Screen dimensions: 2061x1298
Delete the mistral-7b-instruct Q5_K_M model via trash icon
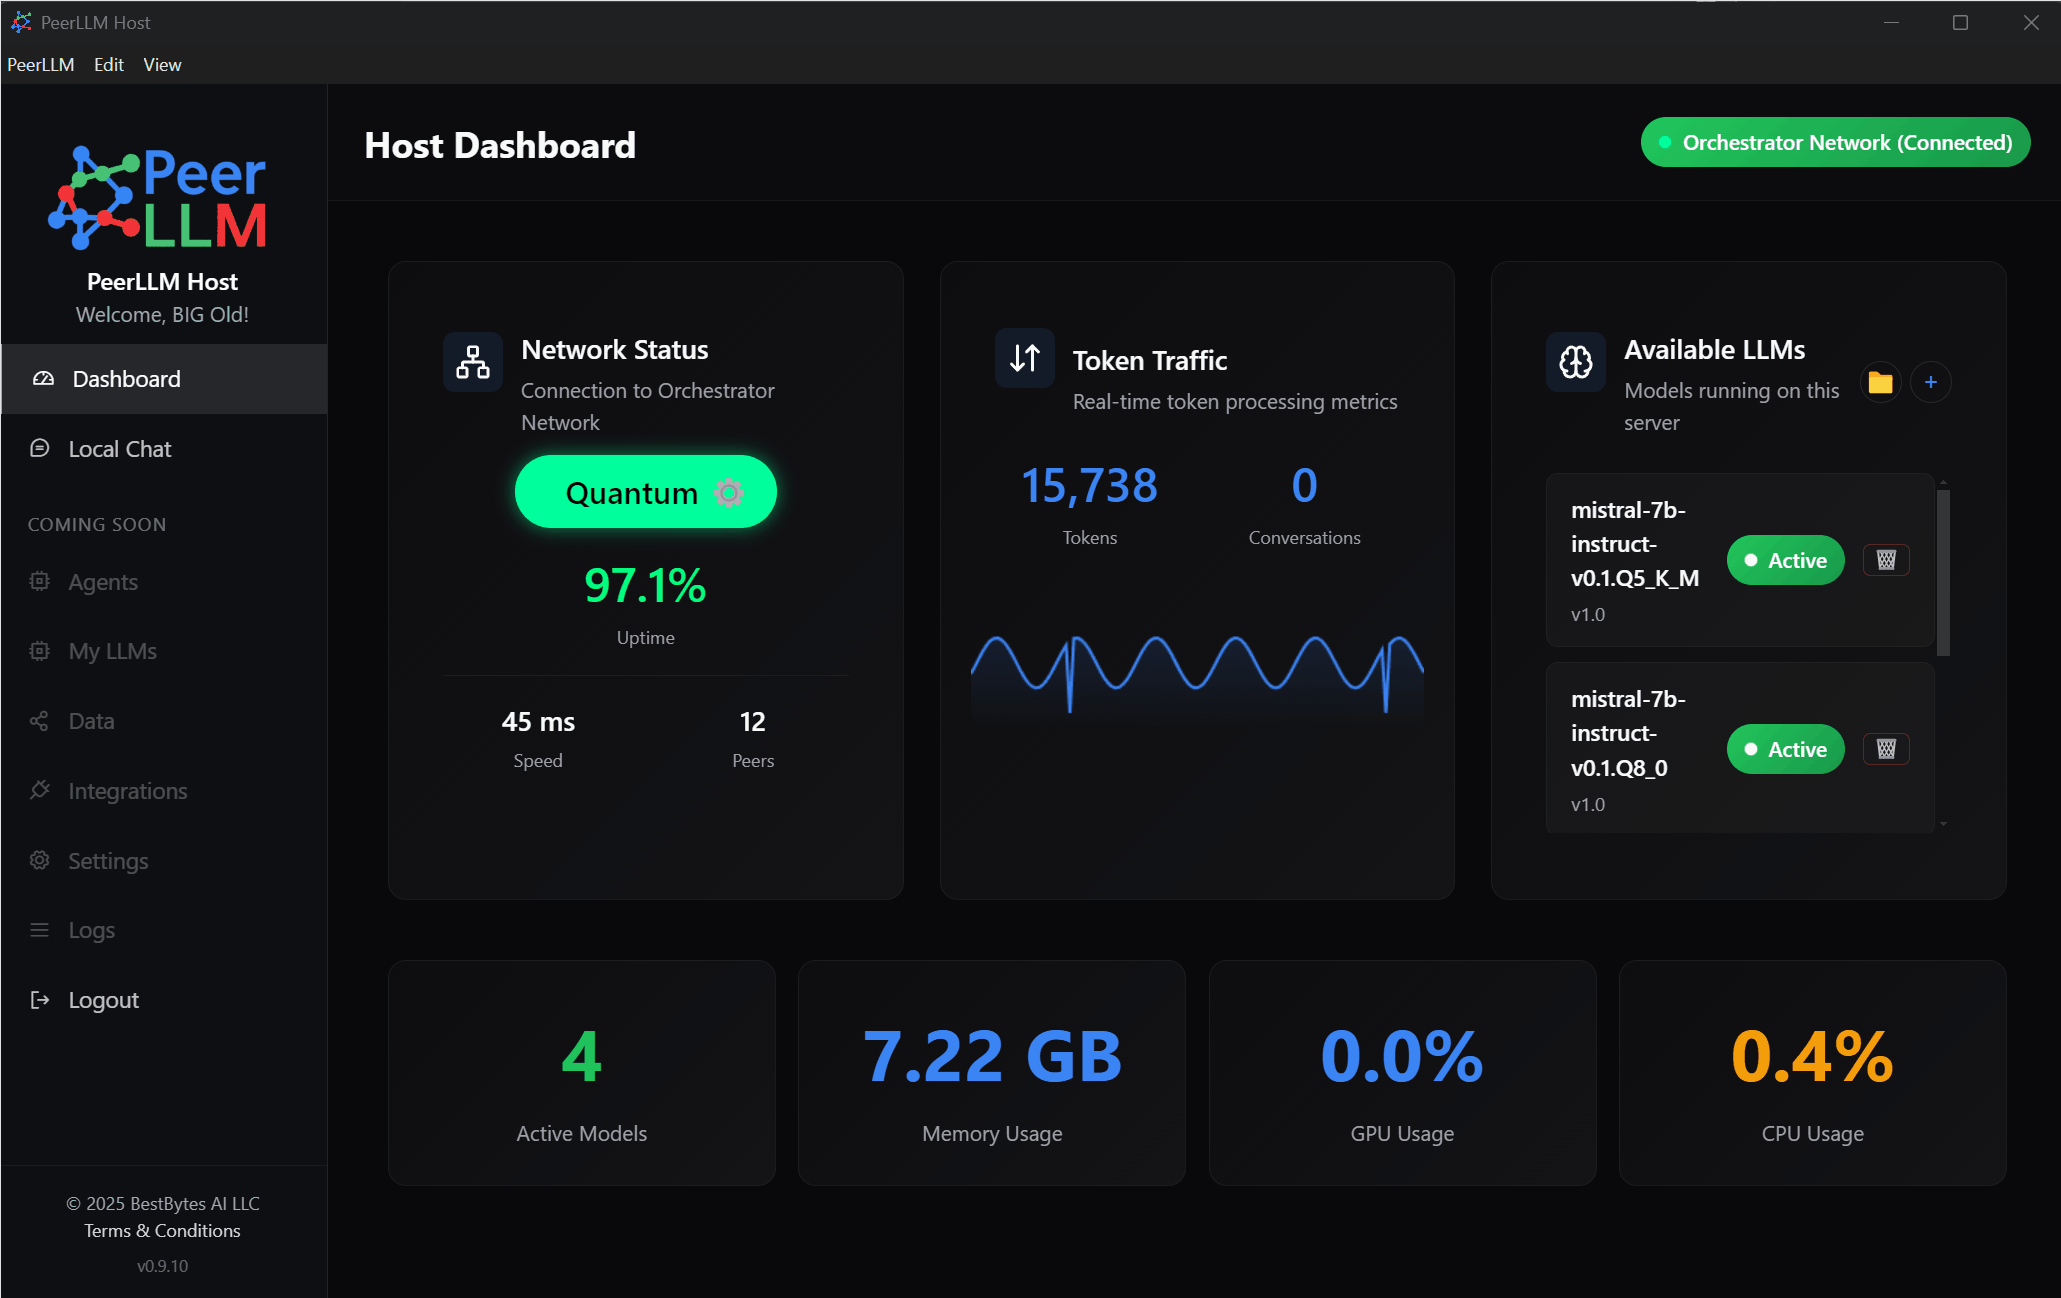click(x=1886, y=560)
